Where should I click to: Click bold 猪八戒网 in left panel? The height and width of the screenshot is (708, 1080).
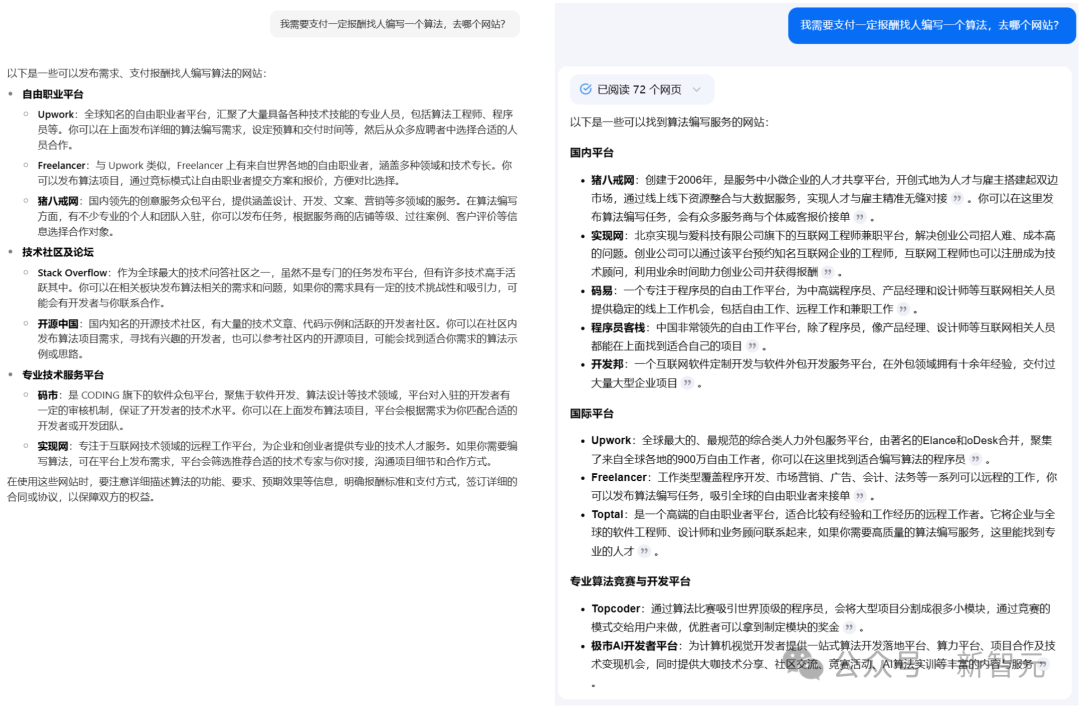click(x=58, y=201)
